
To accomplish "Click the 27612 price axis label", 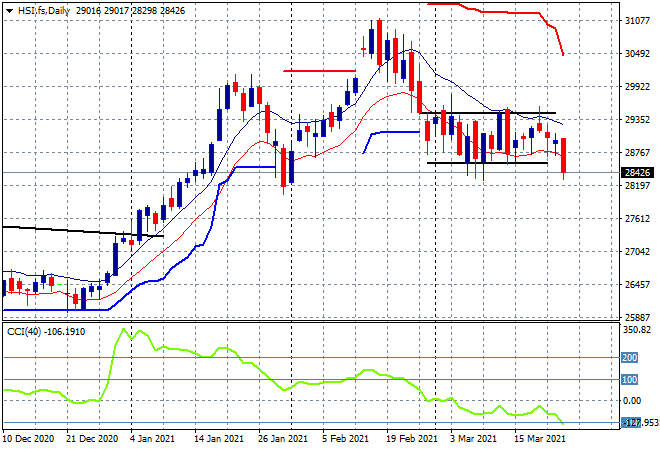I will (637, 218).
